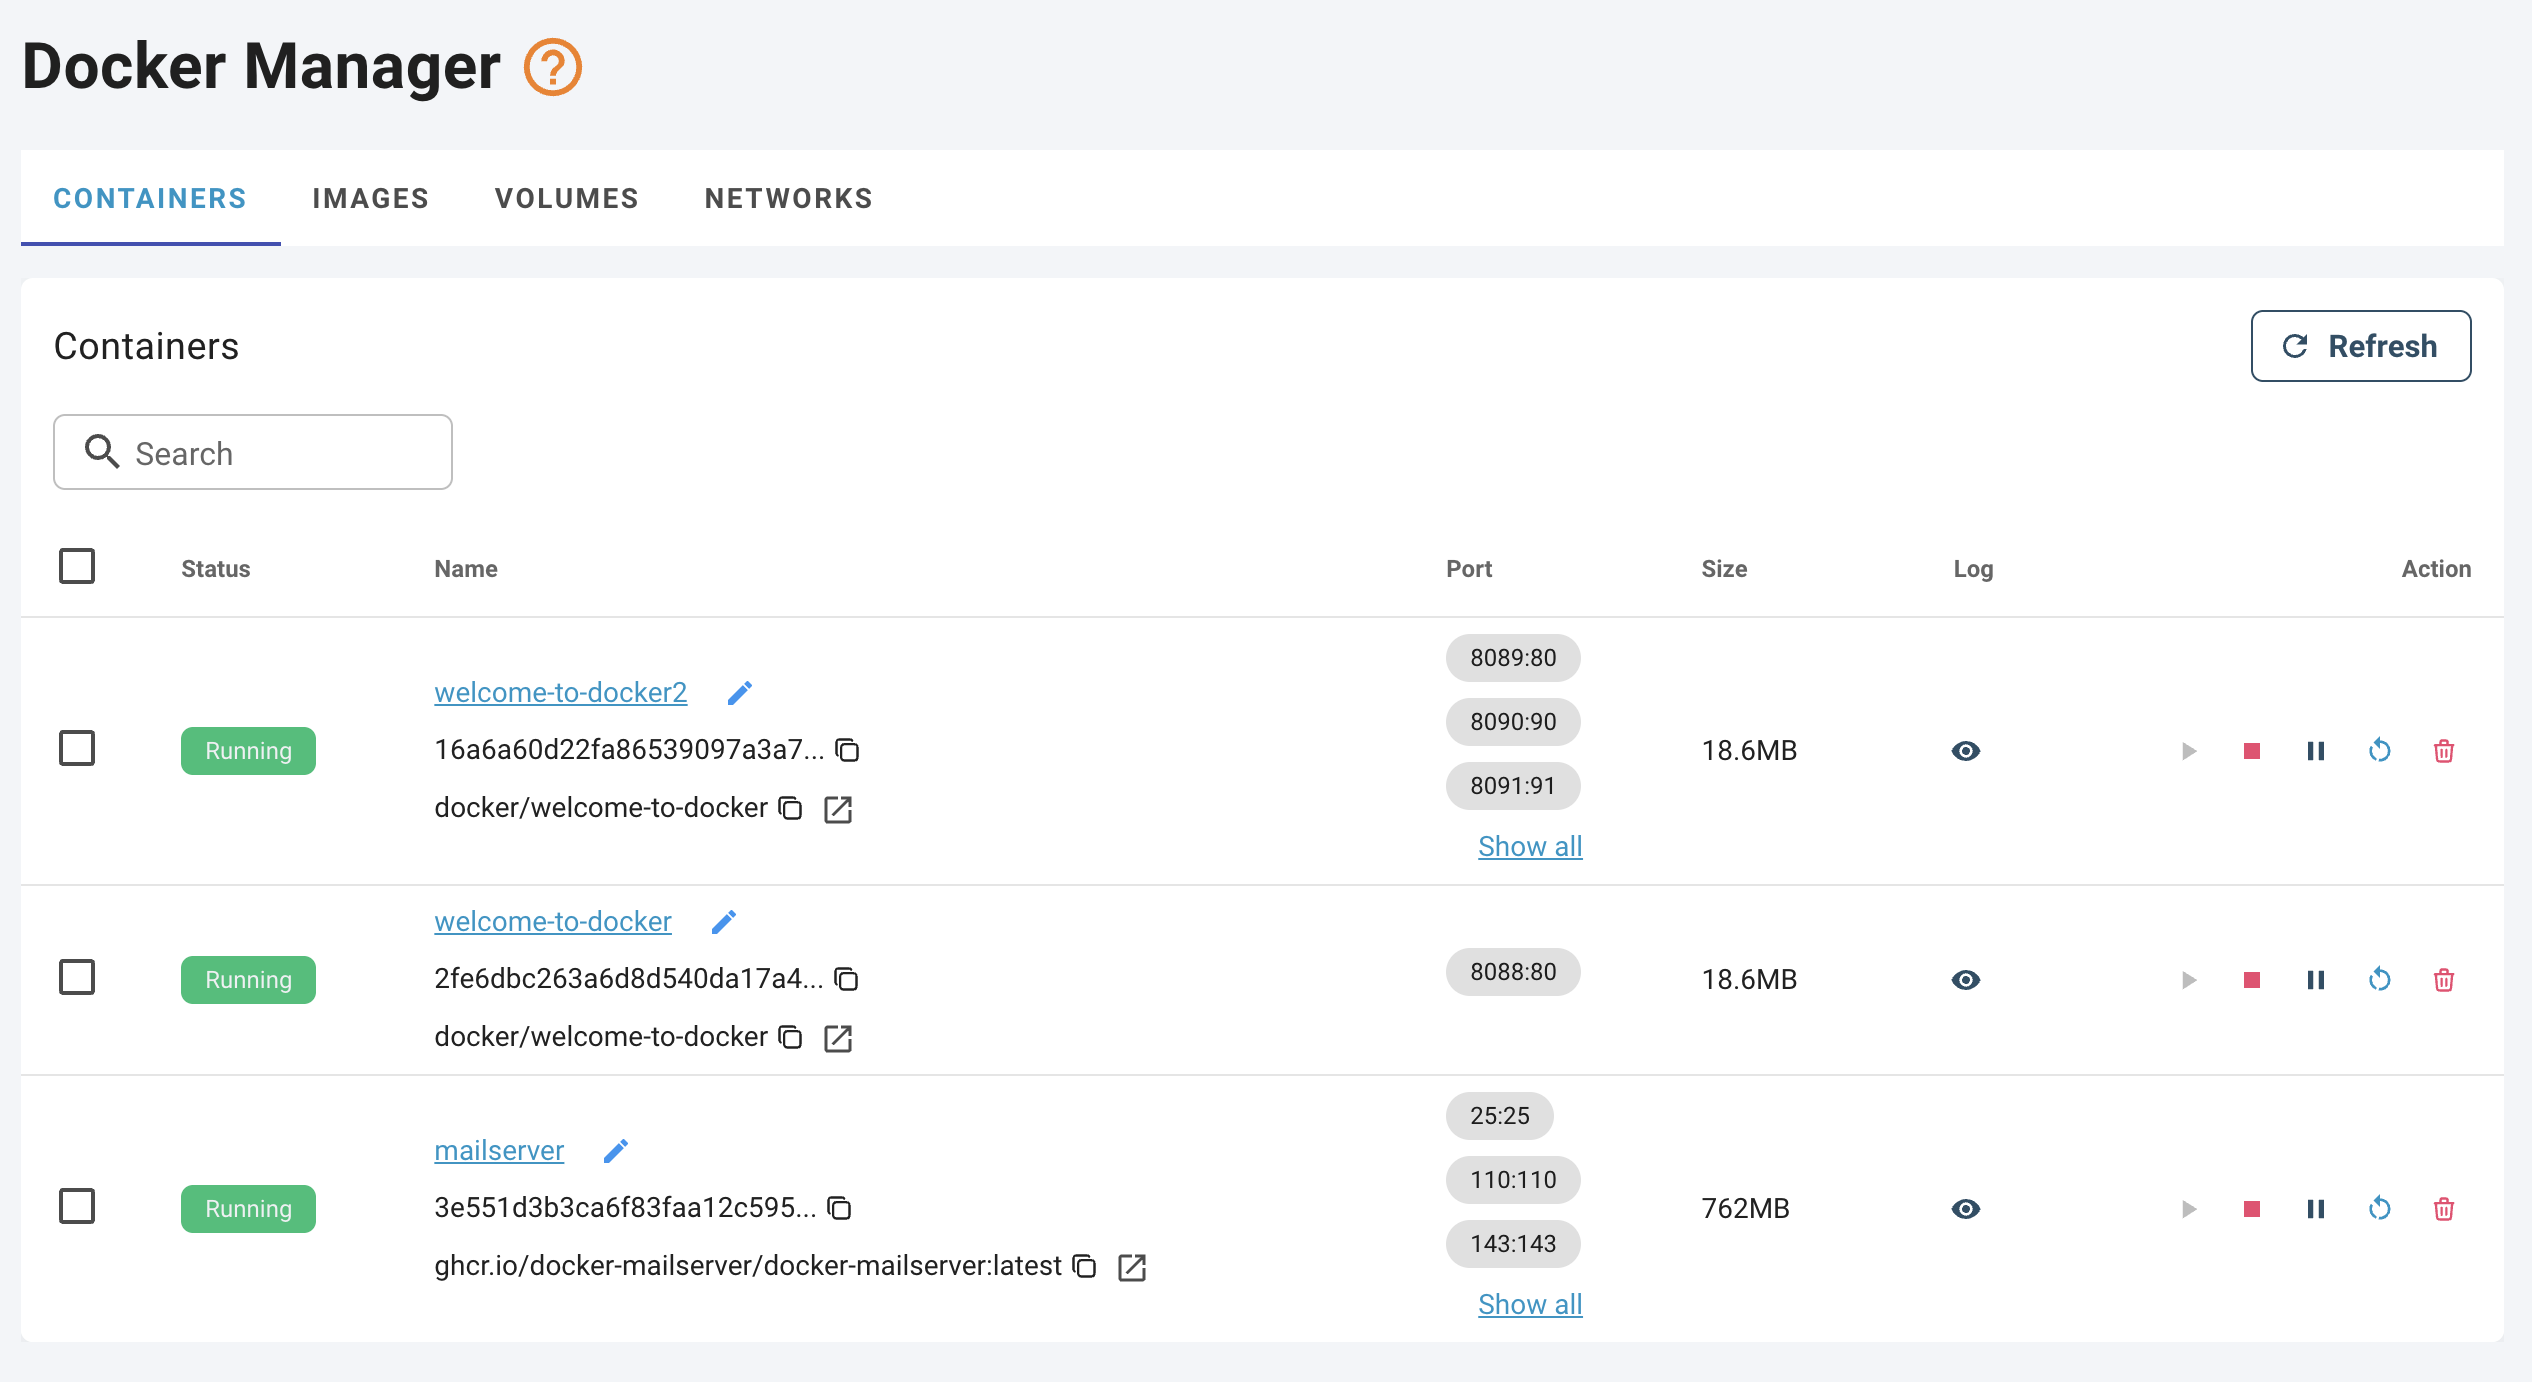Image resolution: width=2532 pixels, height=1382 pixels.
Task: Open the Networks tab
Action: click(788, 198)
